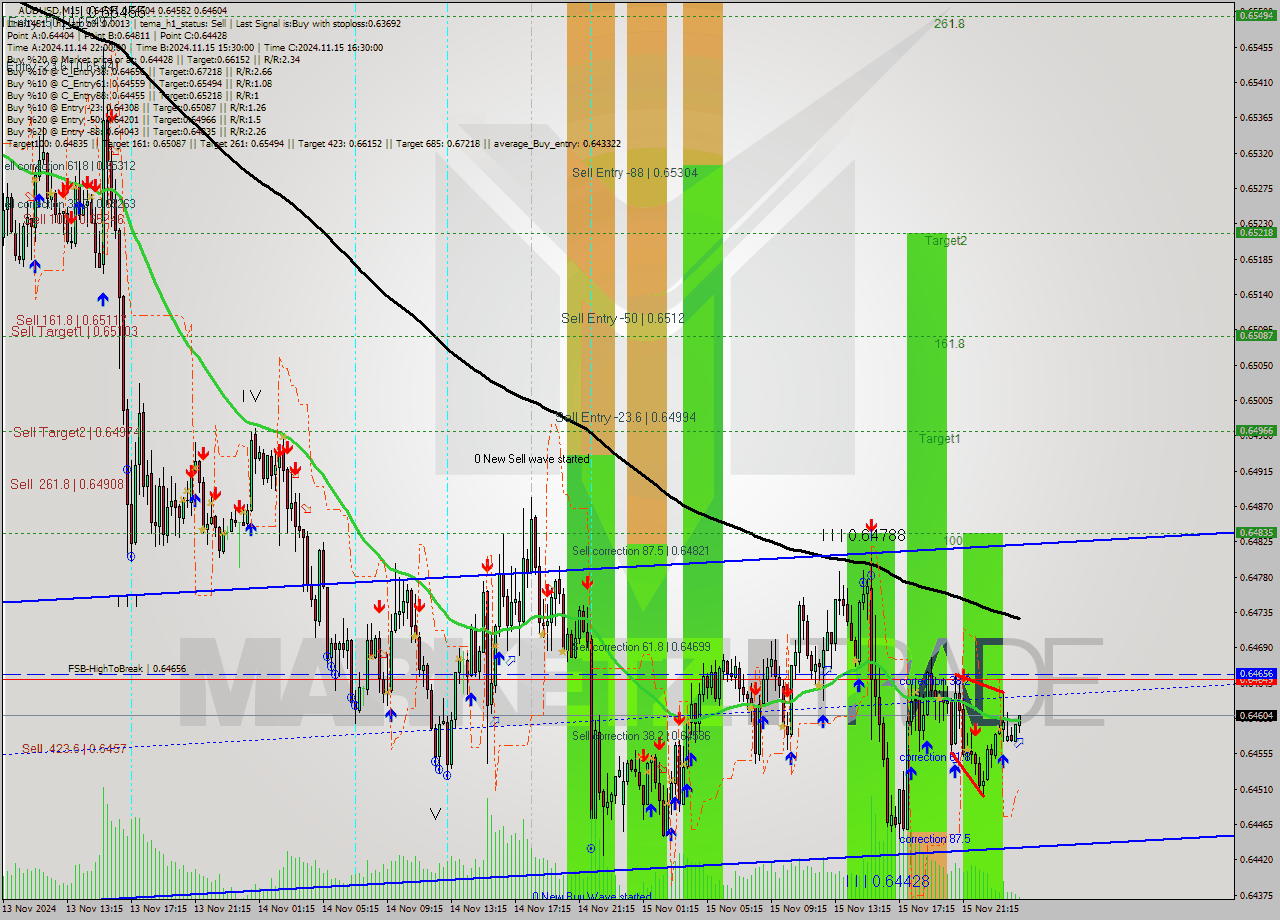Click the 'Sell 261.8 | 0.64908' label
Image resolution: width=1280 pixels, height=920 pixels.
tap(67, 484)
